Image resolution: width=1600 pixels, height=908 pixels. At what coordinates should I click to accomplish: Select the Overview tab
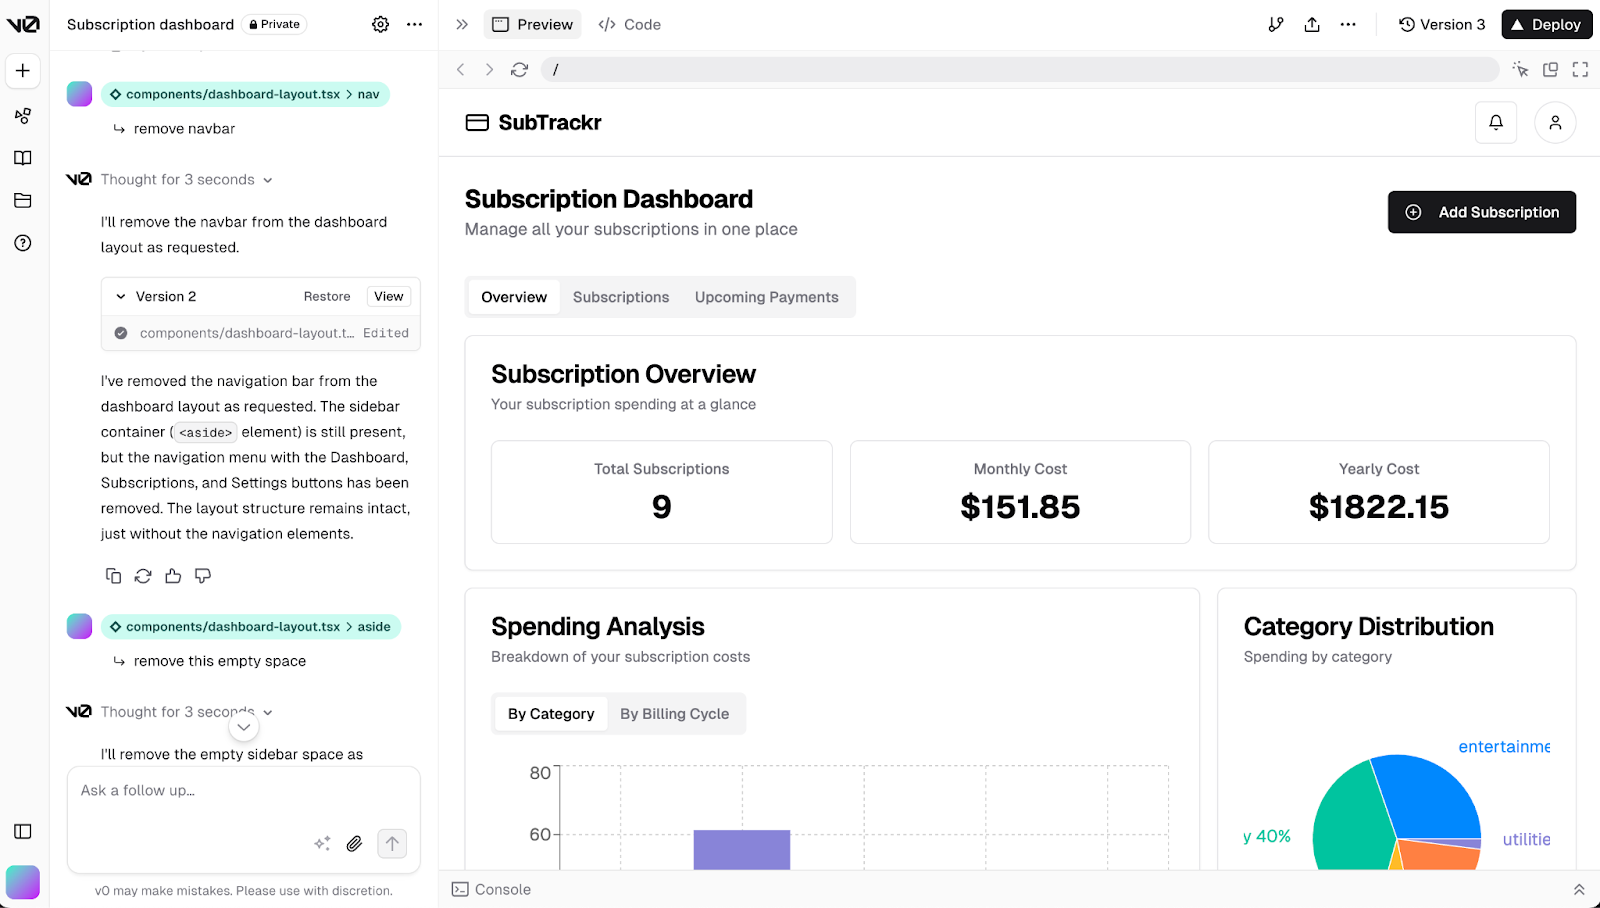click(514, 297)
